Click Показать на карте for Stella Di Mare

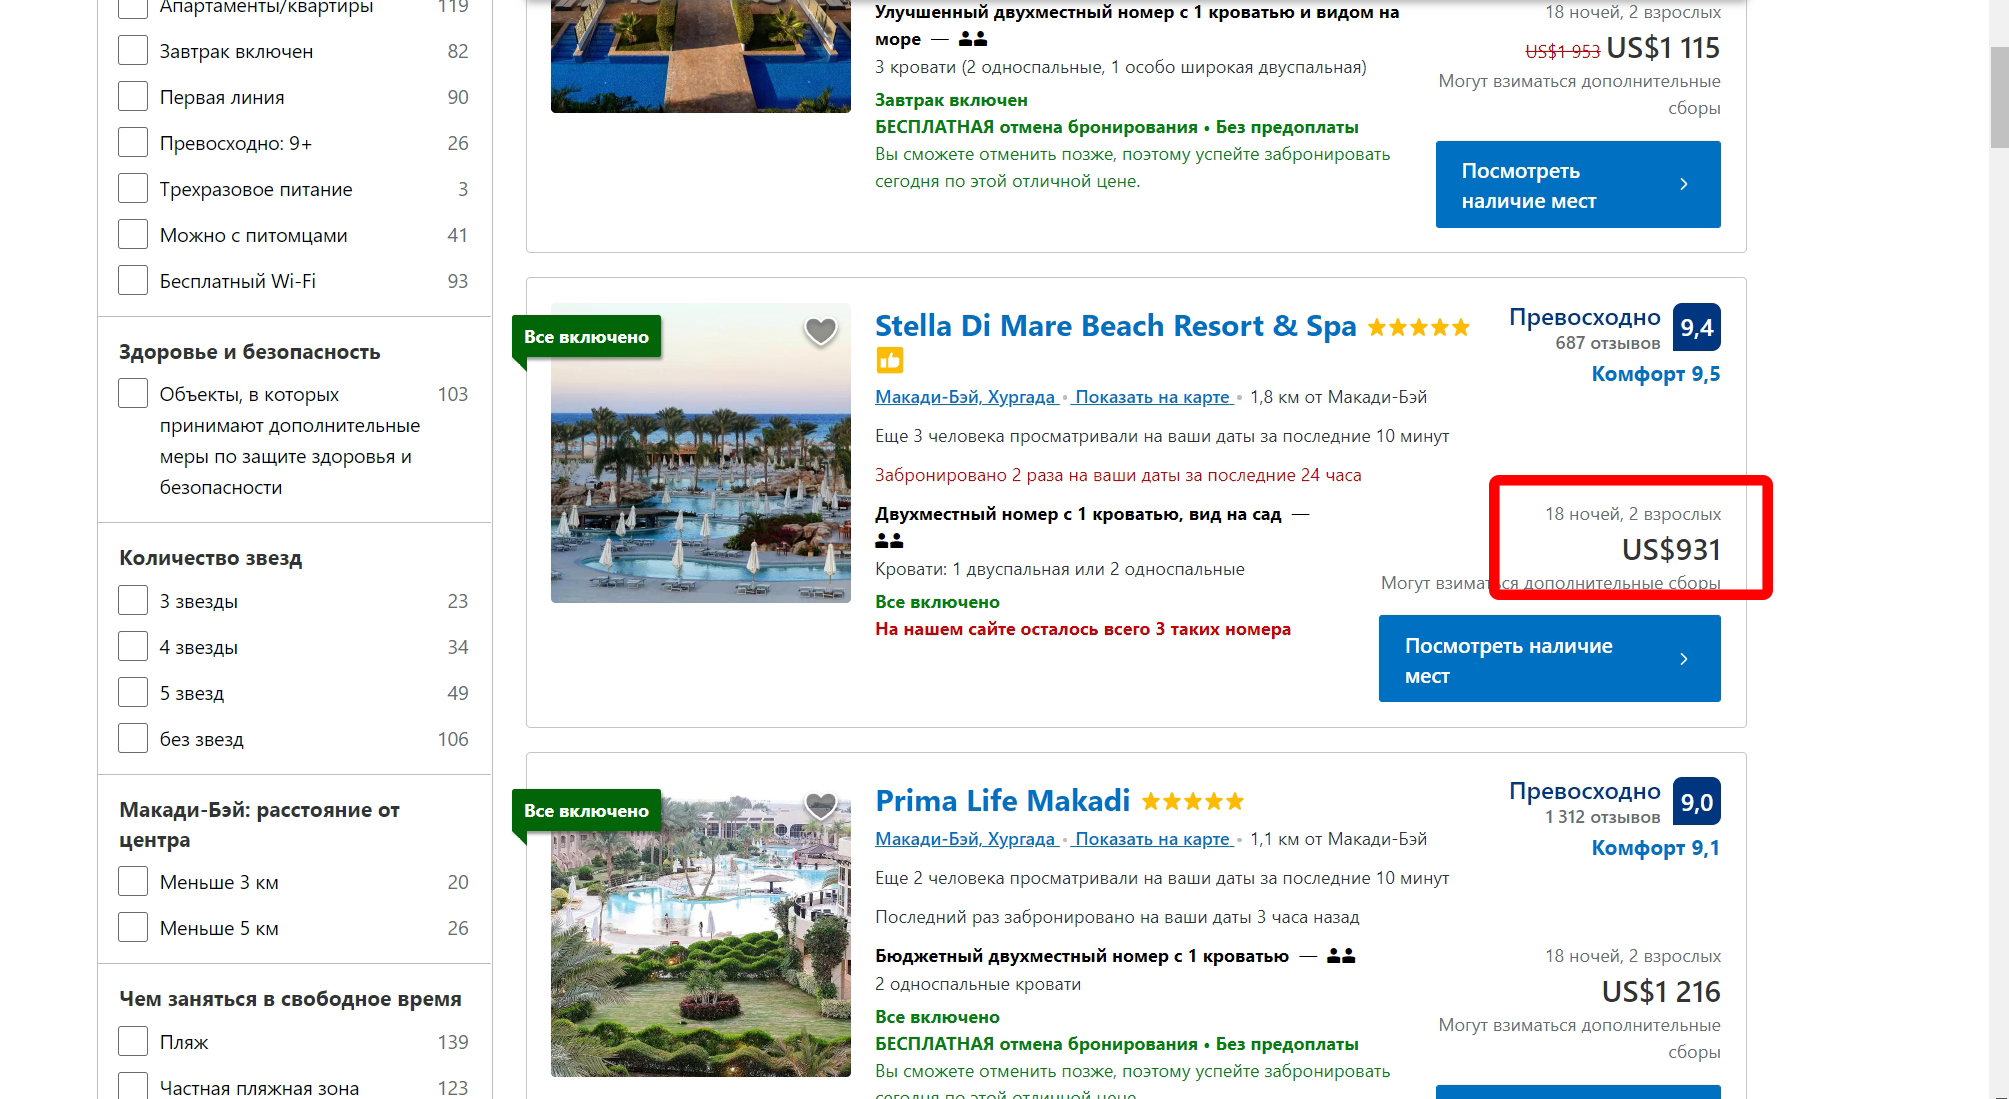(x=1152, y=397)
